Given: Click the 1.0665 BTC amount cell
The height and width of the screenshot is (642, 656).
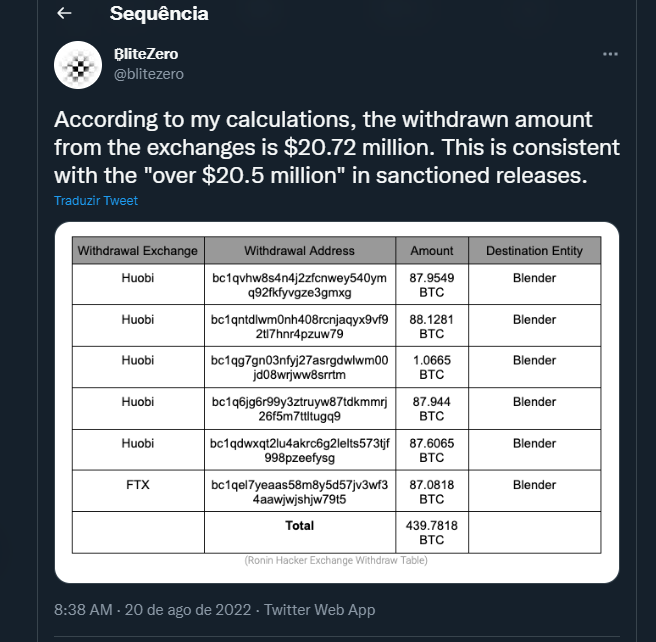Looking at the screenshot, I should pyautogui.click(x=431, y=367).
